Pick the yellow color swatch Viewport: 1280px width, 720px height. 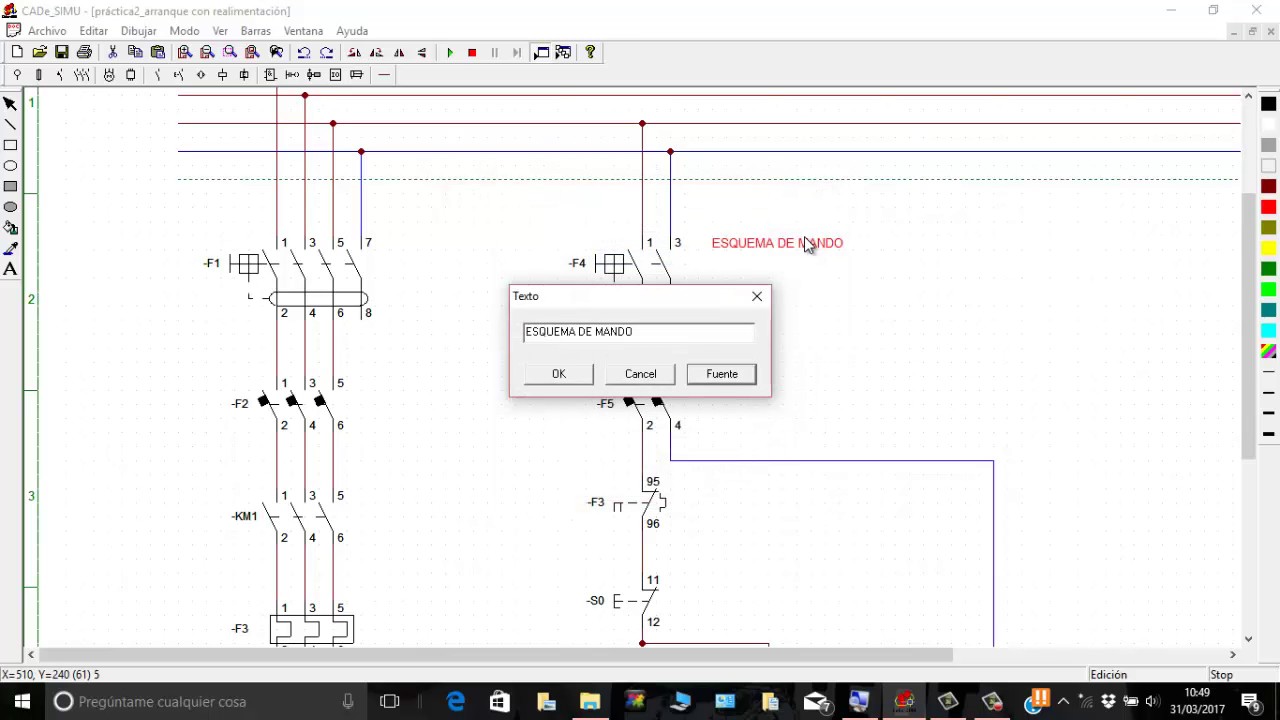pyautogui.click(x=1268, y=248)
